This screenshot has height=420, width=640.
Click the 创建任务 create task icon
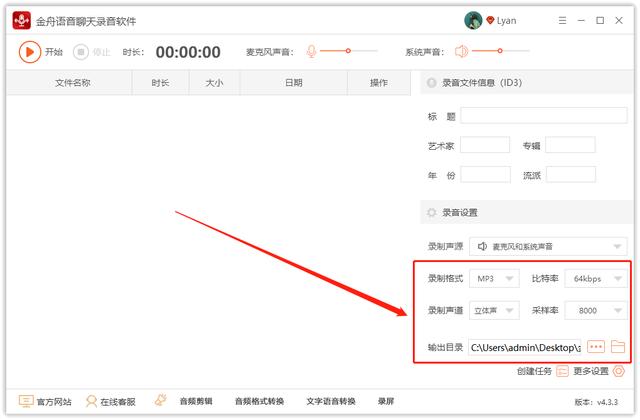[x=561, y=371]
